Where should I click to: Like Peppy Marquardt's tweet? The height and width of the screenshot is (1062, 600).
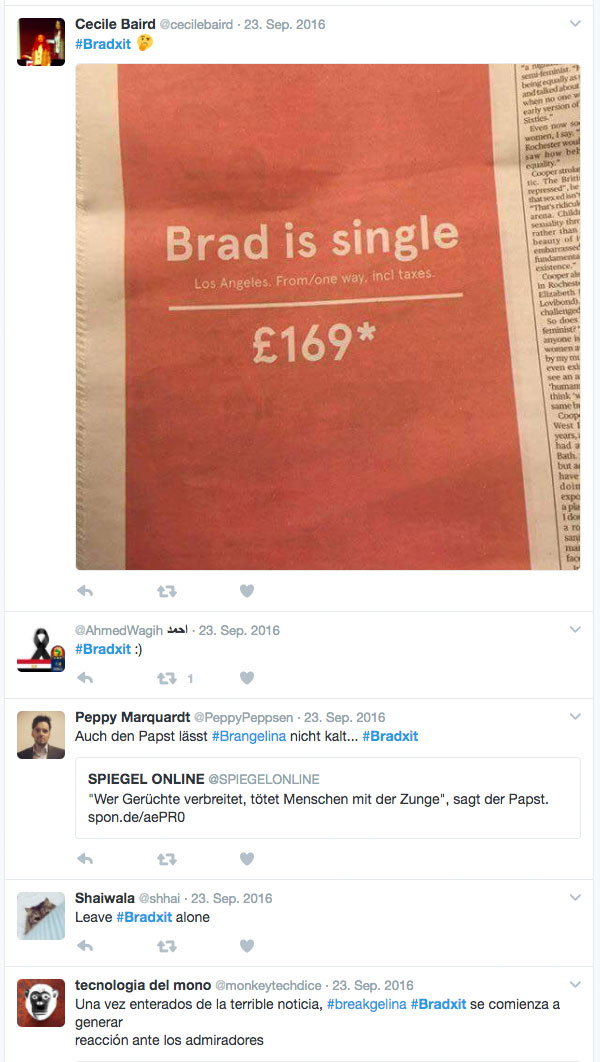click(247, 859)
